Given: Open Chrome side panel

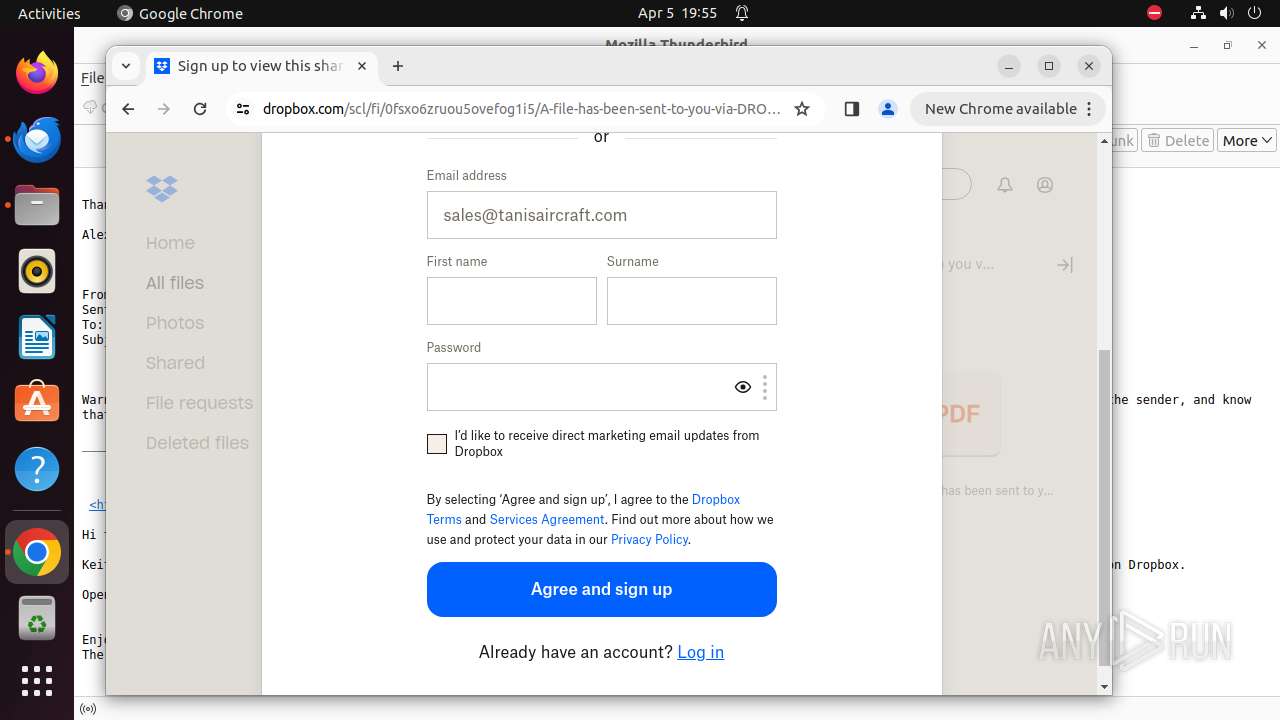Looking at the screenshot, I should click(x=852, y=109).
